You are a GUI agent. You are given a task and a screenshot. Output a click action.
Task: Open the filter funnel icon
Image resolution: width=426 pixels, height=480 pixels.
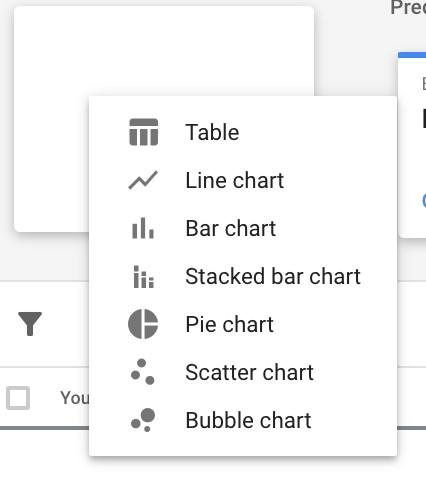30,324
